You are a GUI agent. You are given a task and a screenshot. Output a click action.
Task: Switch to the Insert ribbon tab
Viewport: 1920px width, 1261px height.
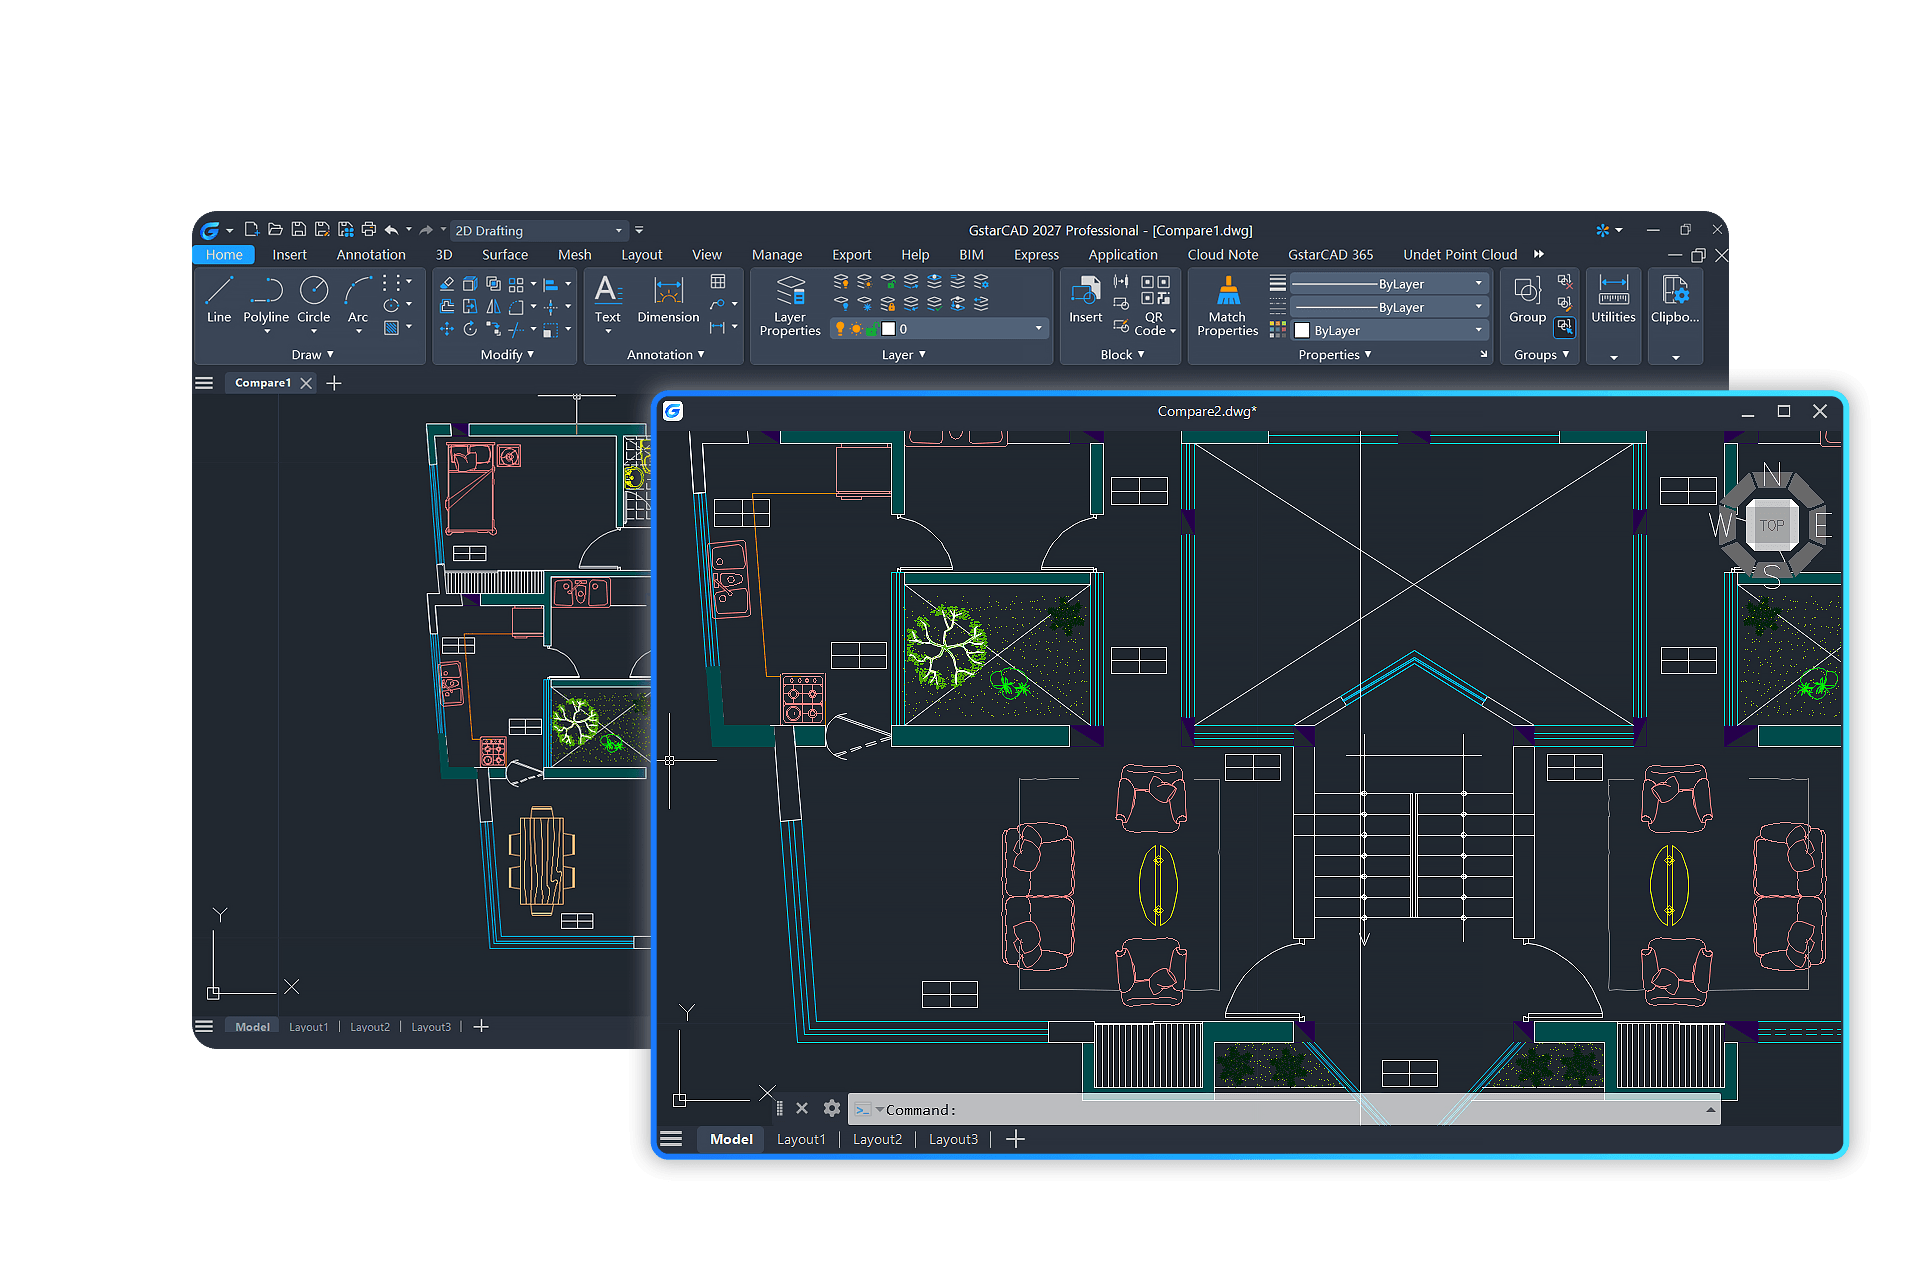(x=289, y=255)
